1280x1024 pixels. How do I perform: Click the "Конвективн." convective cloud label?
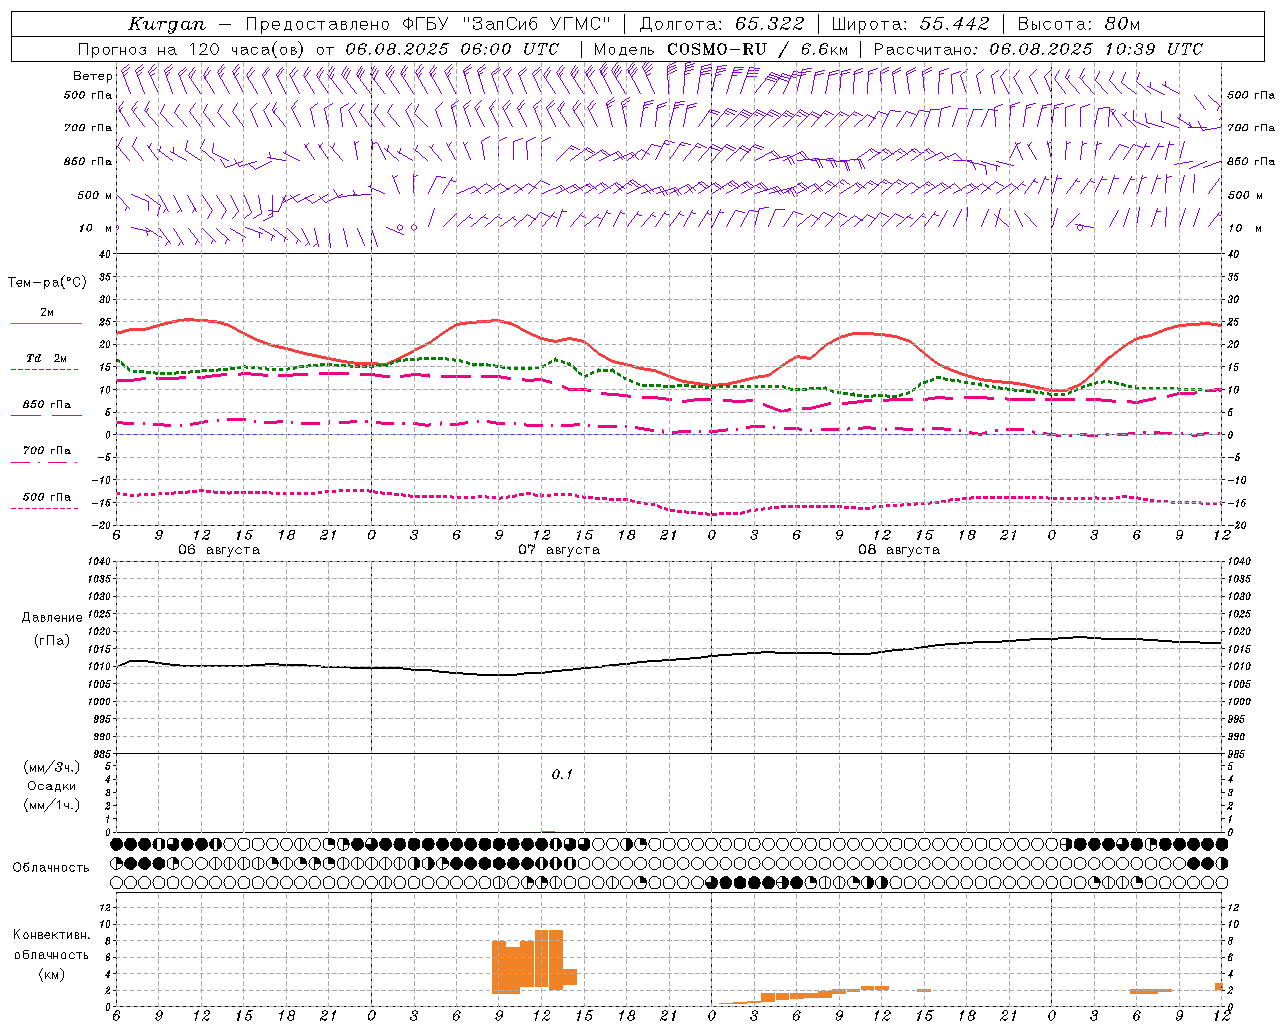click(x=52, y=935)
